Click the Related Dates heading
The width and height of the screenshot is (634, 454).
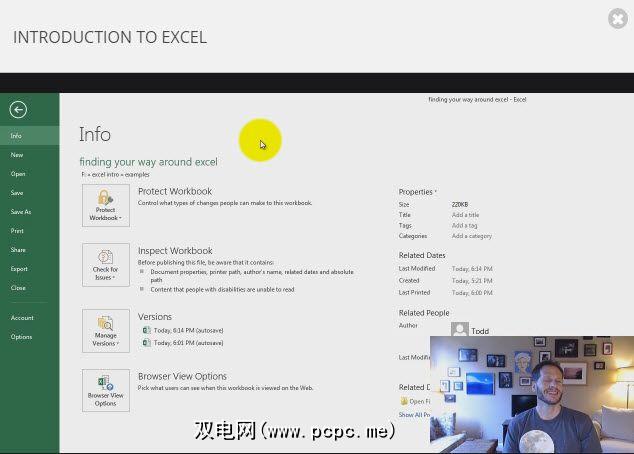[422, 256]
